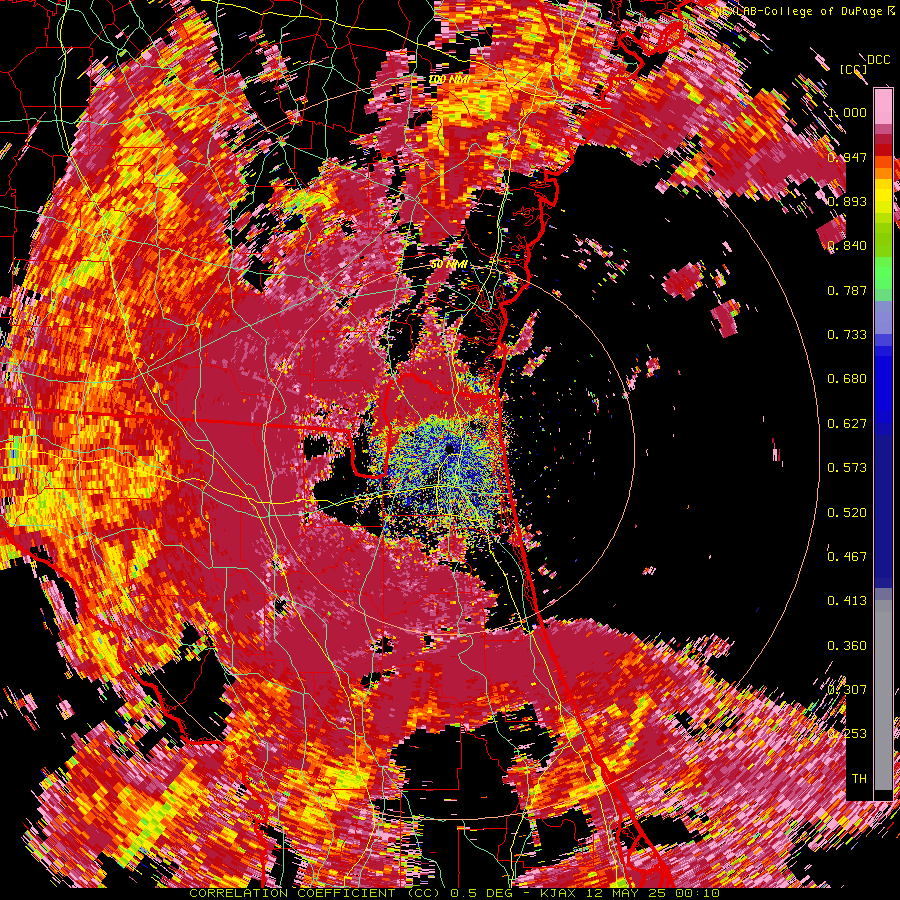Select the 0.307 legend label
This screenshot has height=900, width=900.
click(x=847, y=690)
